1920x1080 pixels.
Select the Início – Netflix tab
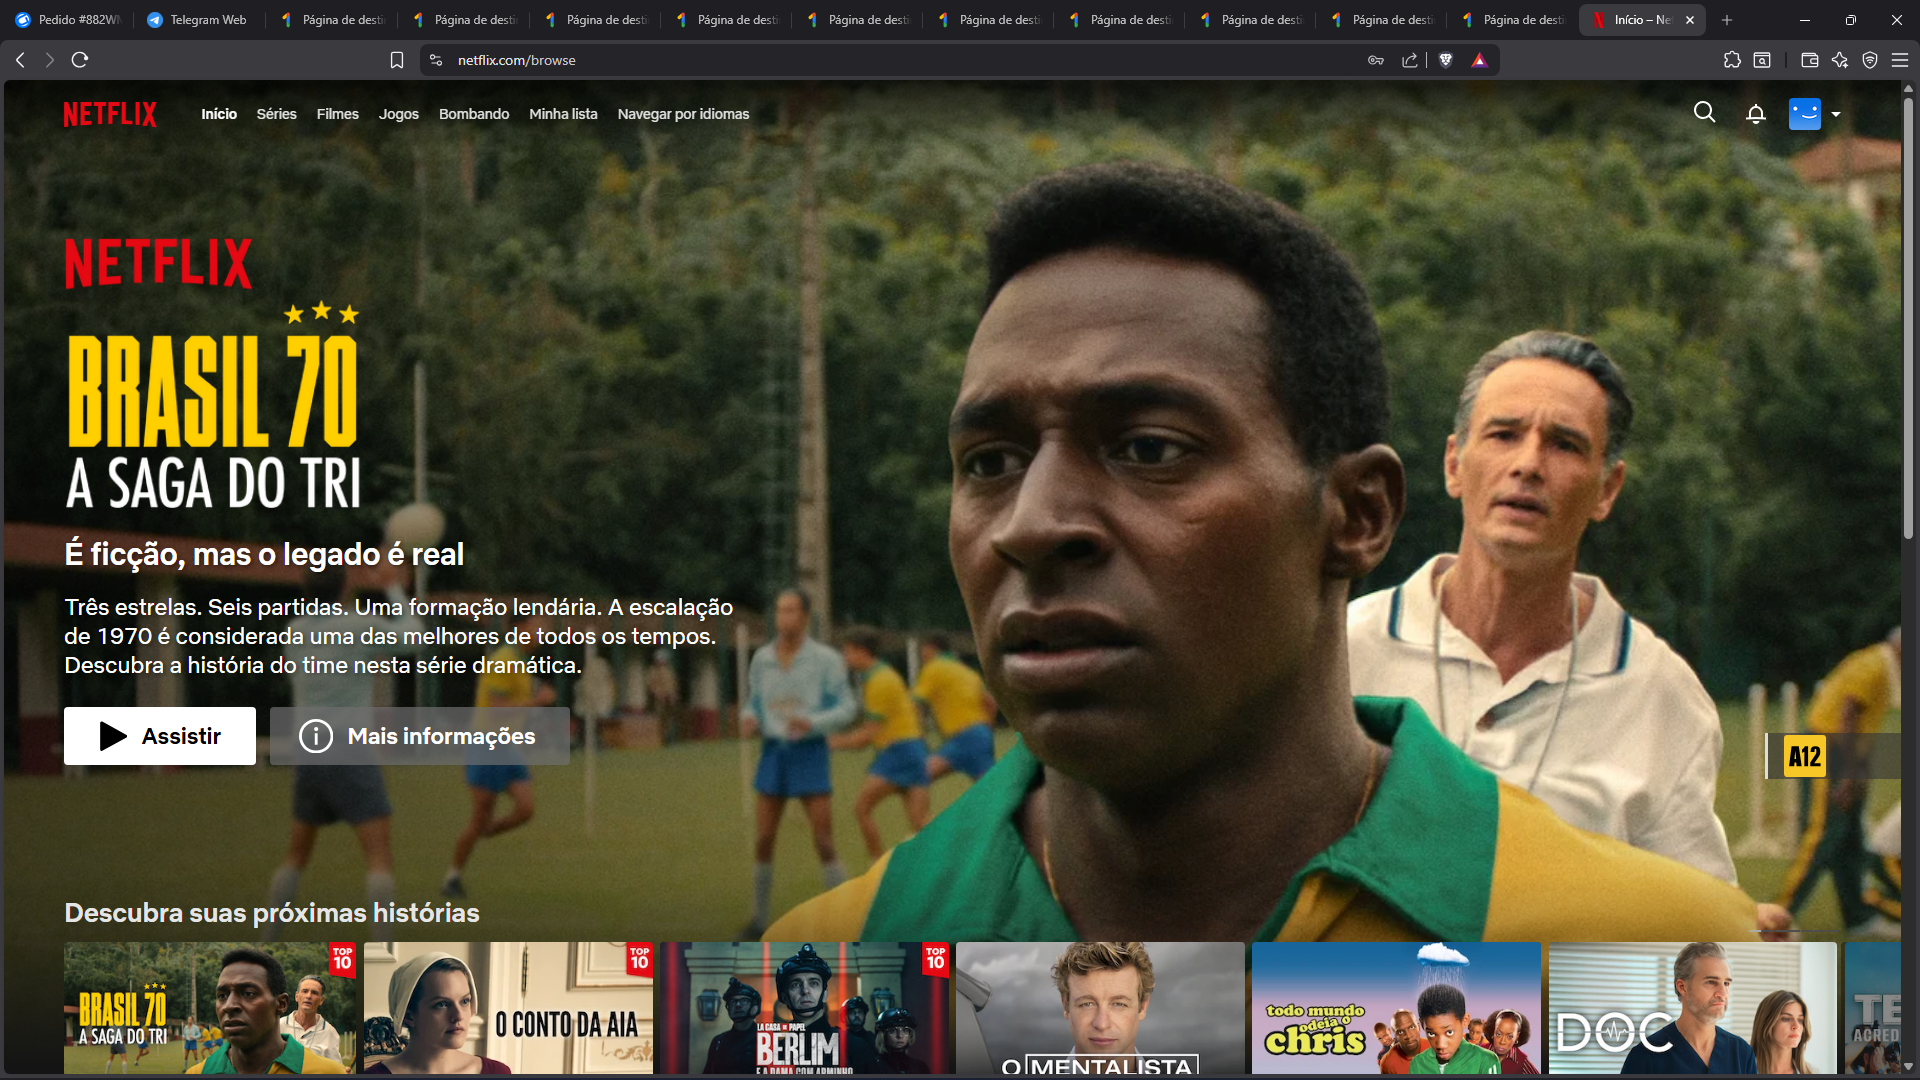point(1641,20)
